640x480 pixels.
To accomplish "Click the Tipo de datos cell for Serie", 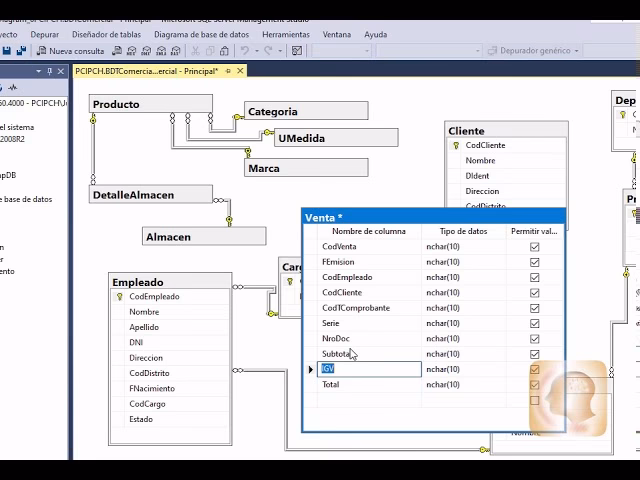I will click(464, 323).
